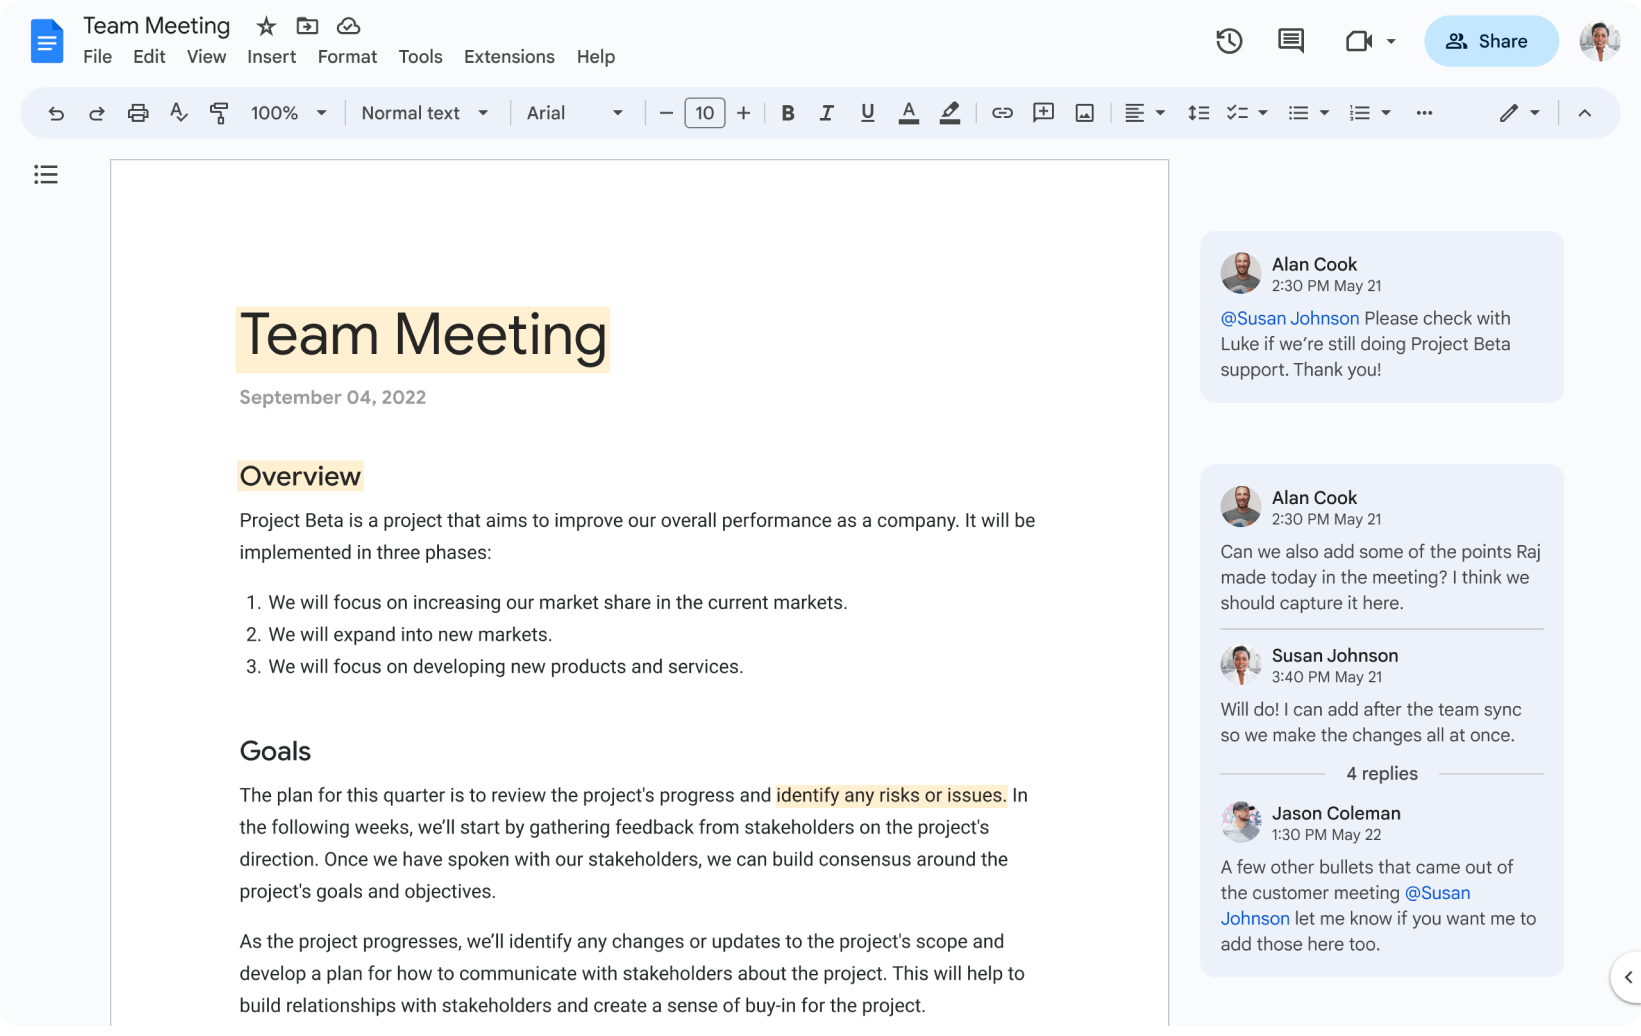Open the zoom 100% dropdown

pyautogui.click(x=288, y=113)
